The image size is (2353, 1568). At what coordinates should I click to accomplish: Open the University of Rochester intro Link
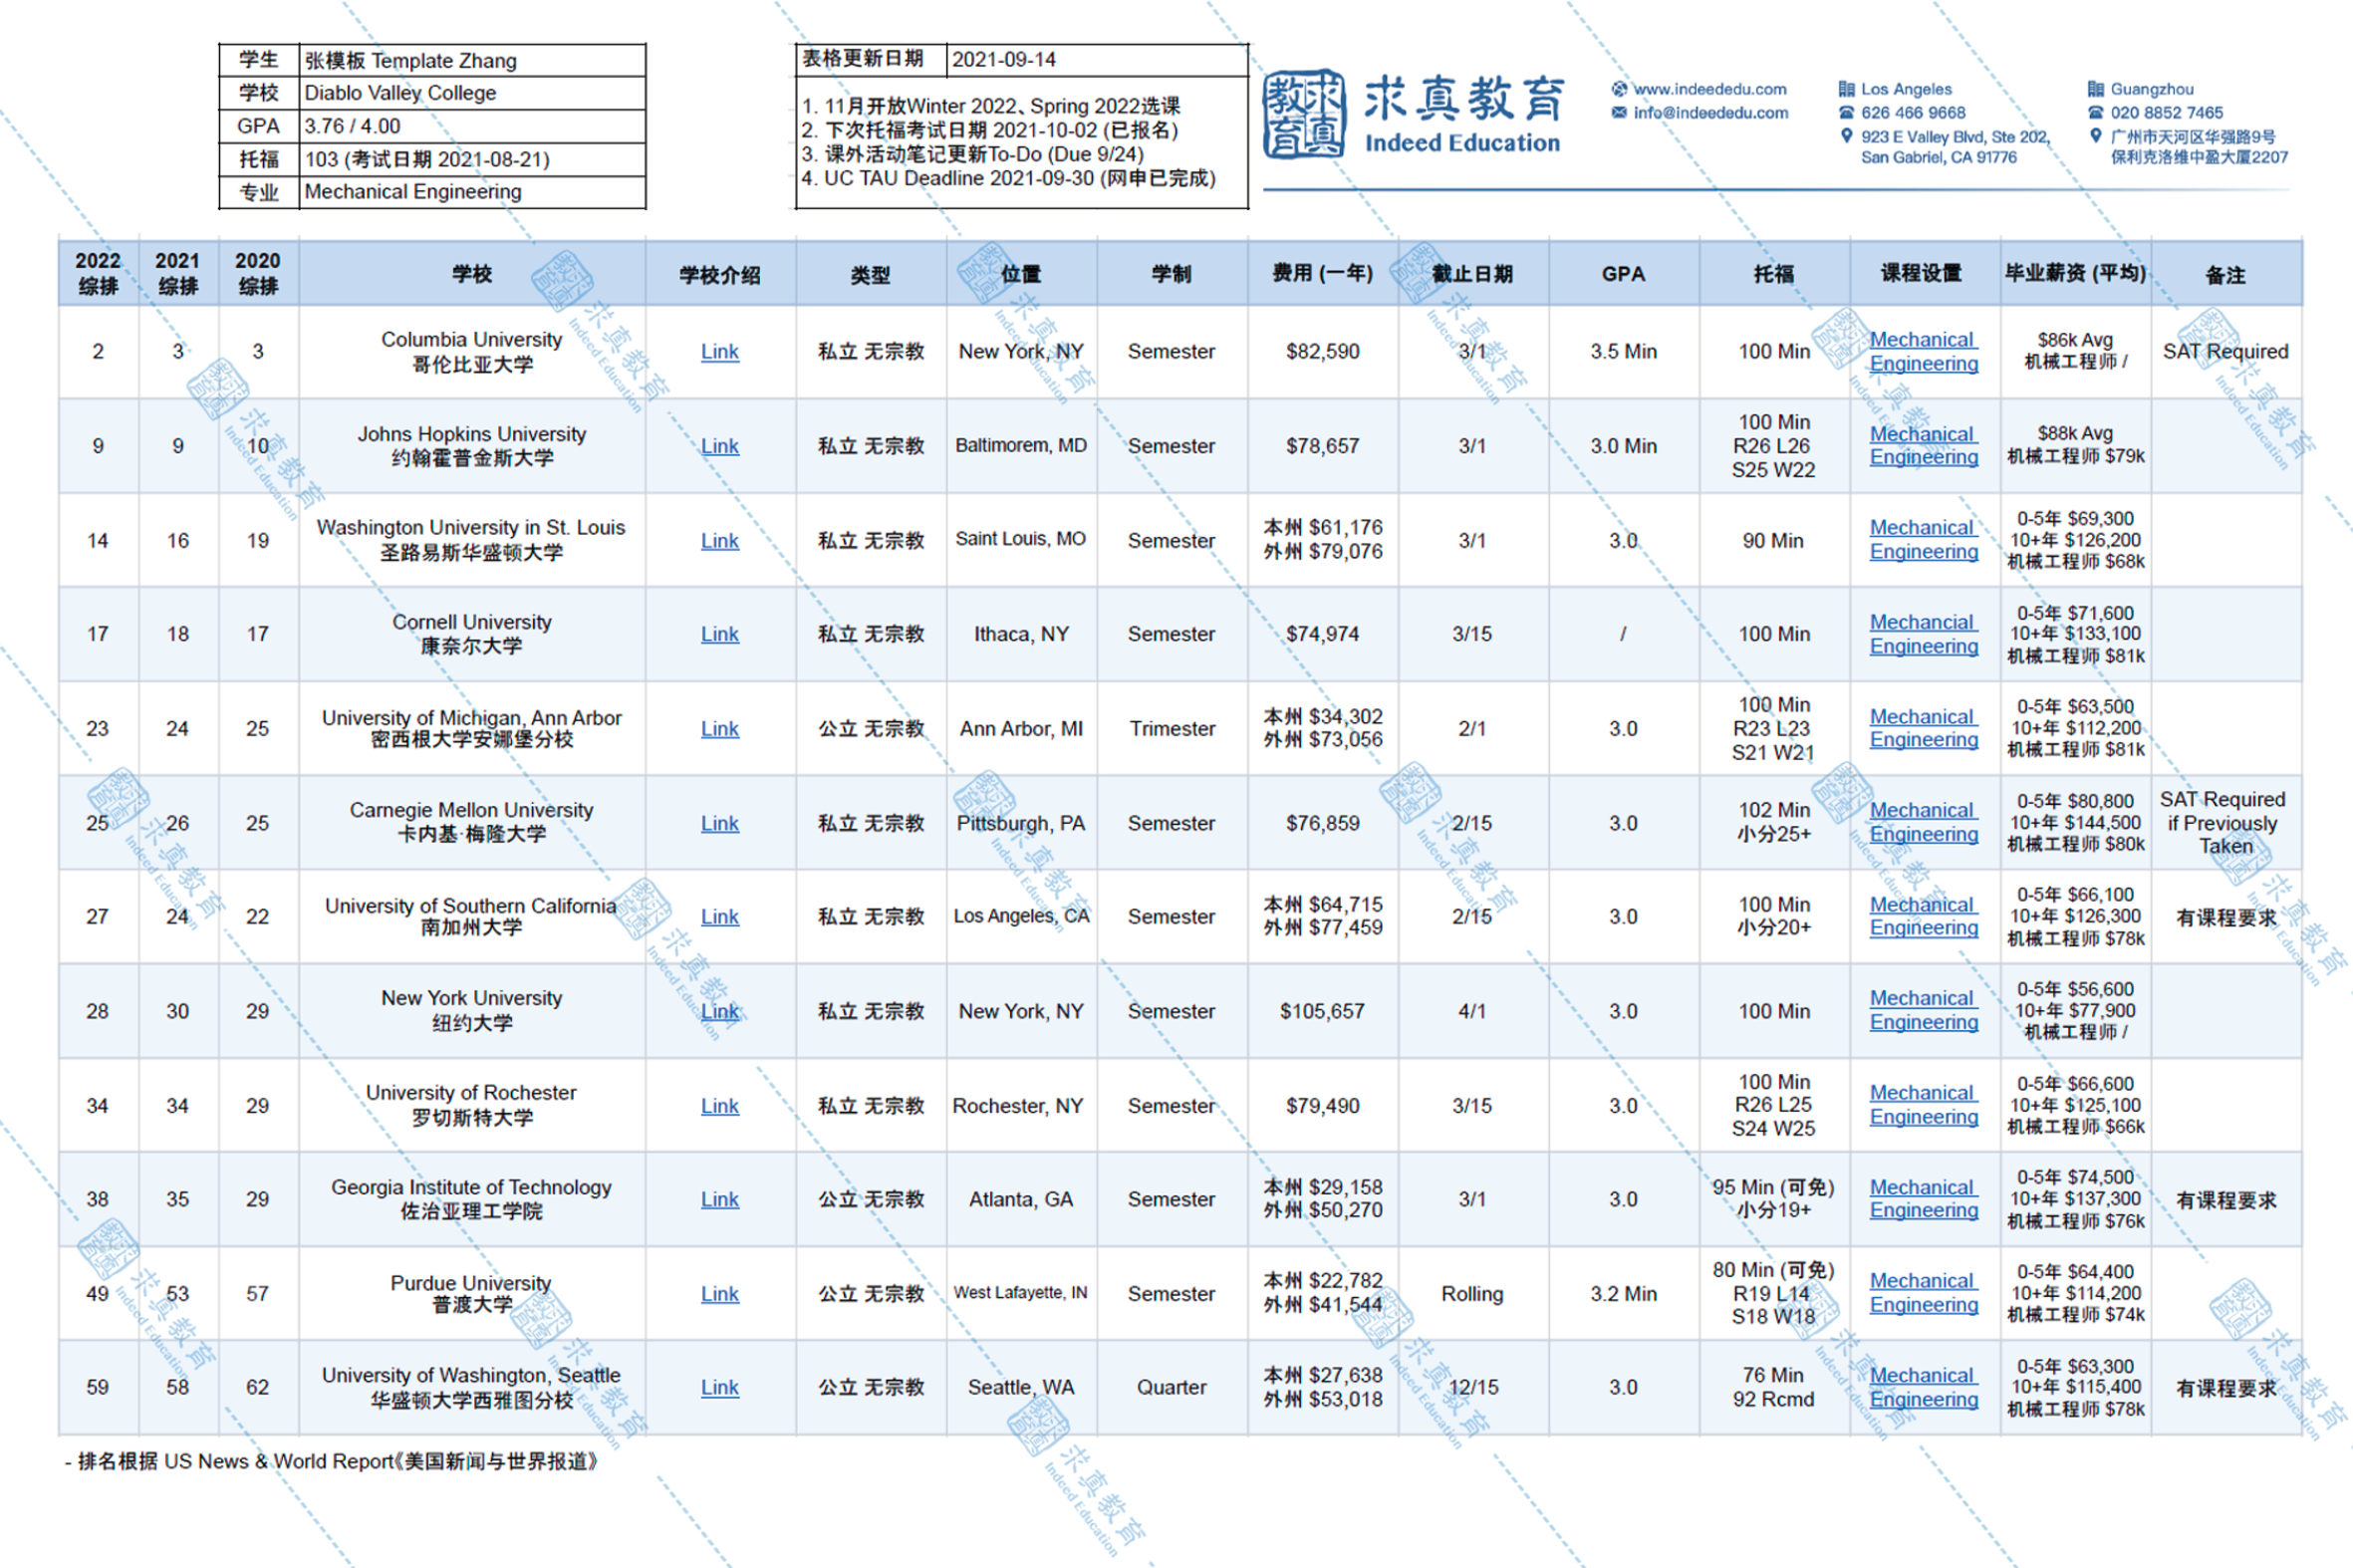(x=720, y=1106)
